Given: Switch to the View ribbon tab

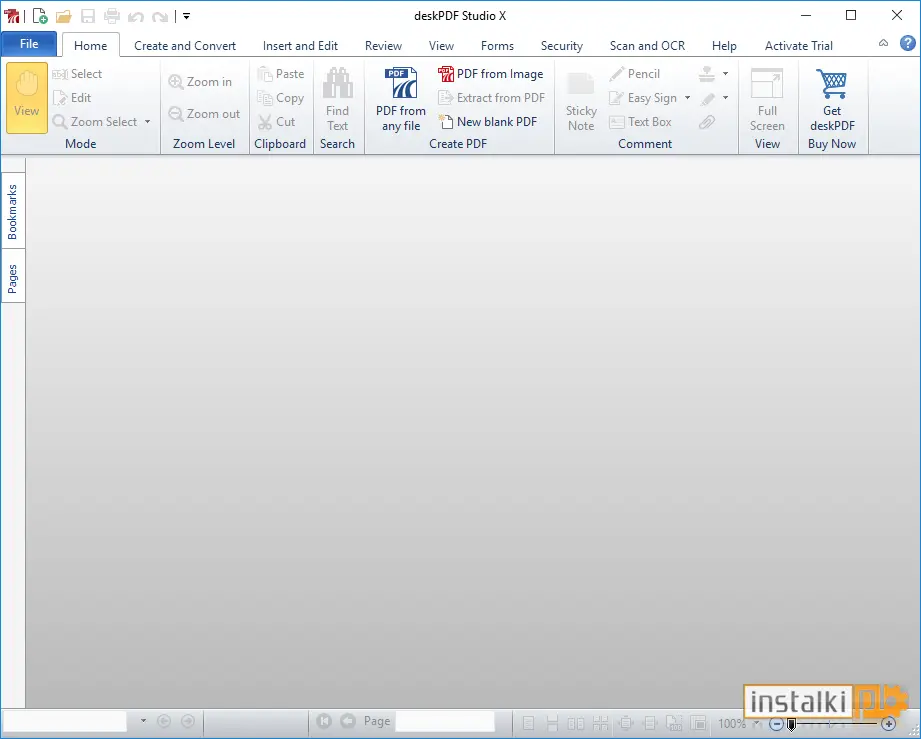Looking at the screenshot, I should 441,46.
